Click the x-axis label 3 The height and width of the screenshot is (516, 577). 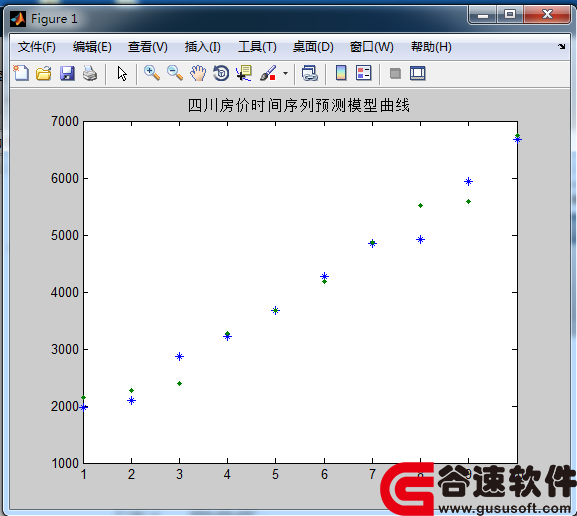(x=180, y=474)
